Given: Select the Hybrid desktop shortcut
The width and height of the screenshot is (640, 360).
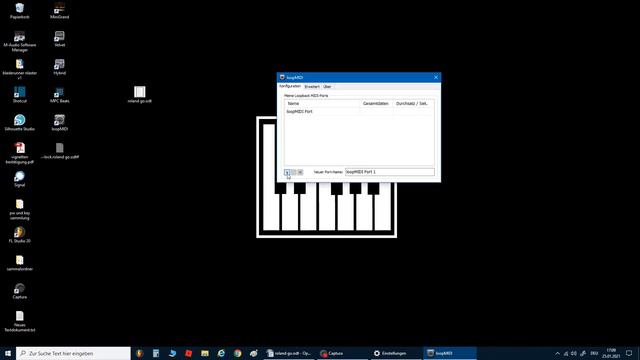Looking at the screenshot, I should 60,67.
